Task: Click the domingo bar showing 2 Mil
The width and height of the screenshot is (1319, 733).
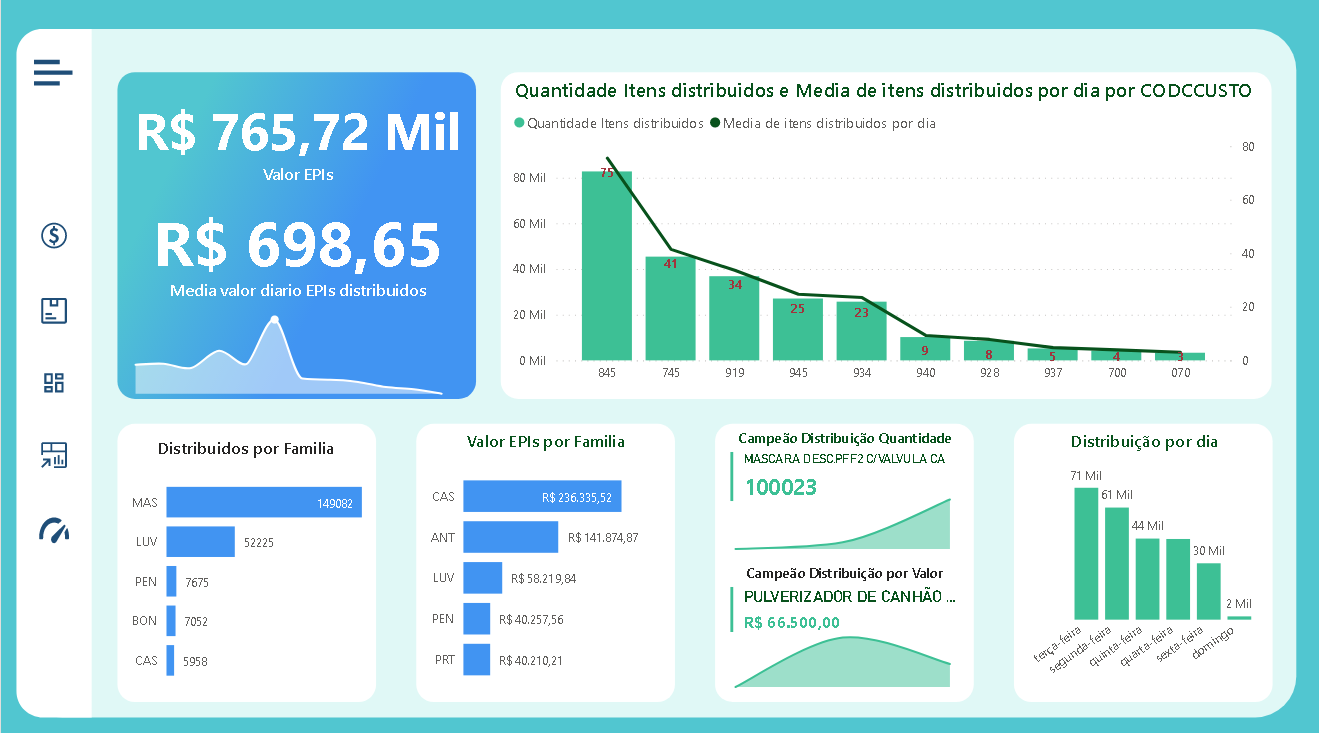Action: [x=1239, y=617]
